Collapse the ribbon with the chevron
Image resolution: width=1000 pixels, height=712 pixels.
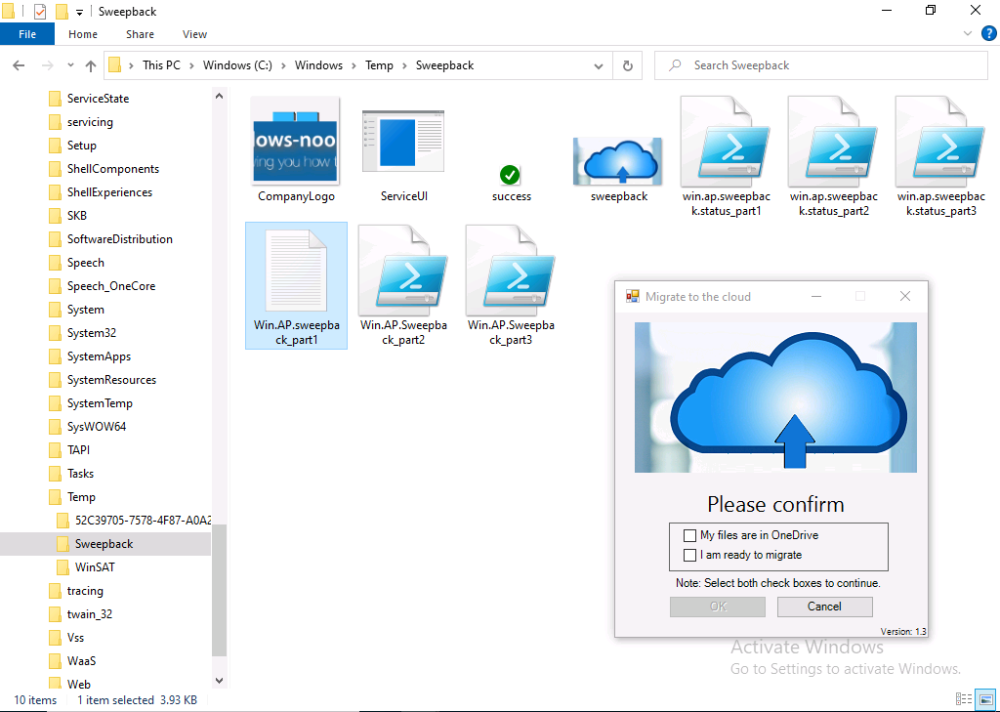coord(967,33)
